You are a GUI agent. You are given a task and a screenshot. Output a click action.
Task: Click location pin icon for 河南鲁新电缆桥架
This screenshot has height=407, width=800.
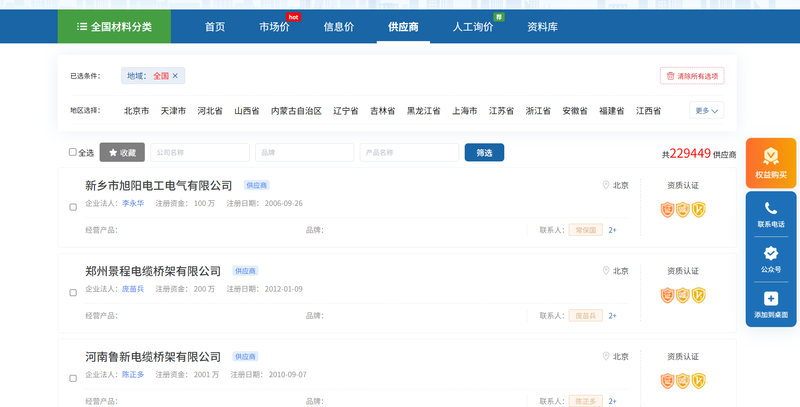tap(606, 356)
